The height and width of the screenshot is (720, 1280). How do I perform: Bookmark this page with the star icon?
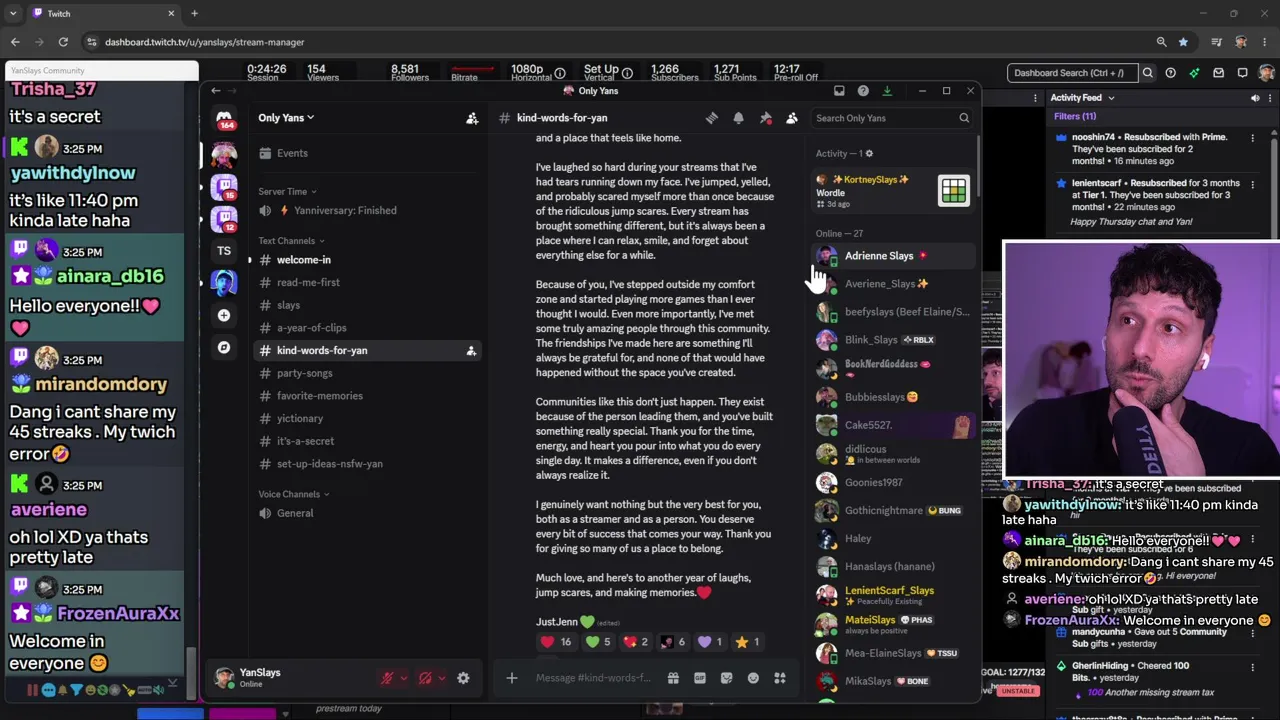1183,42
